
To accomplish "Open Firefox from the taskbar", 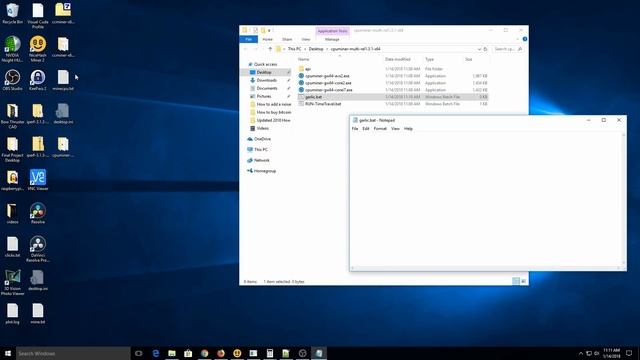I will [x=221, y=353].
